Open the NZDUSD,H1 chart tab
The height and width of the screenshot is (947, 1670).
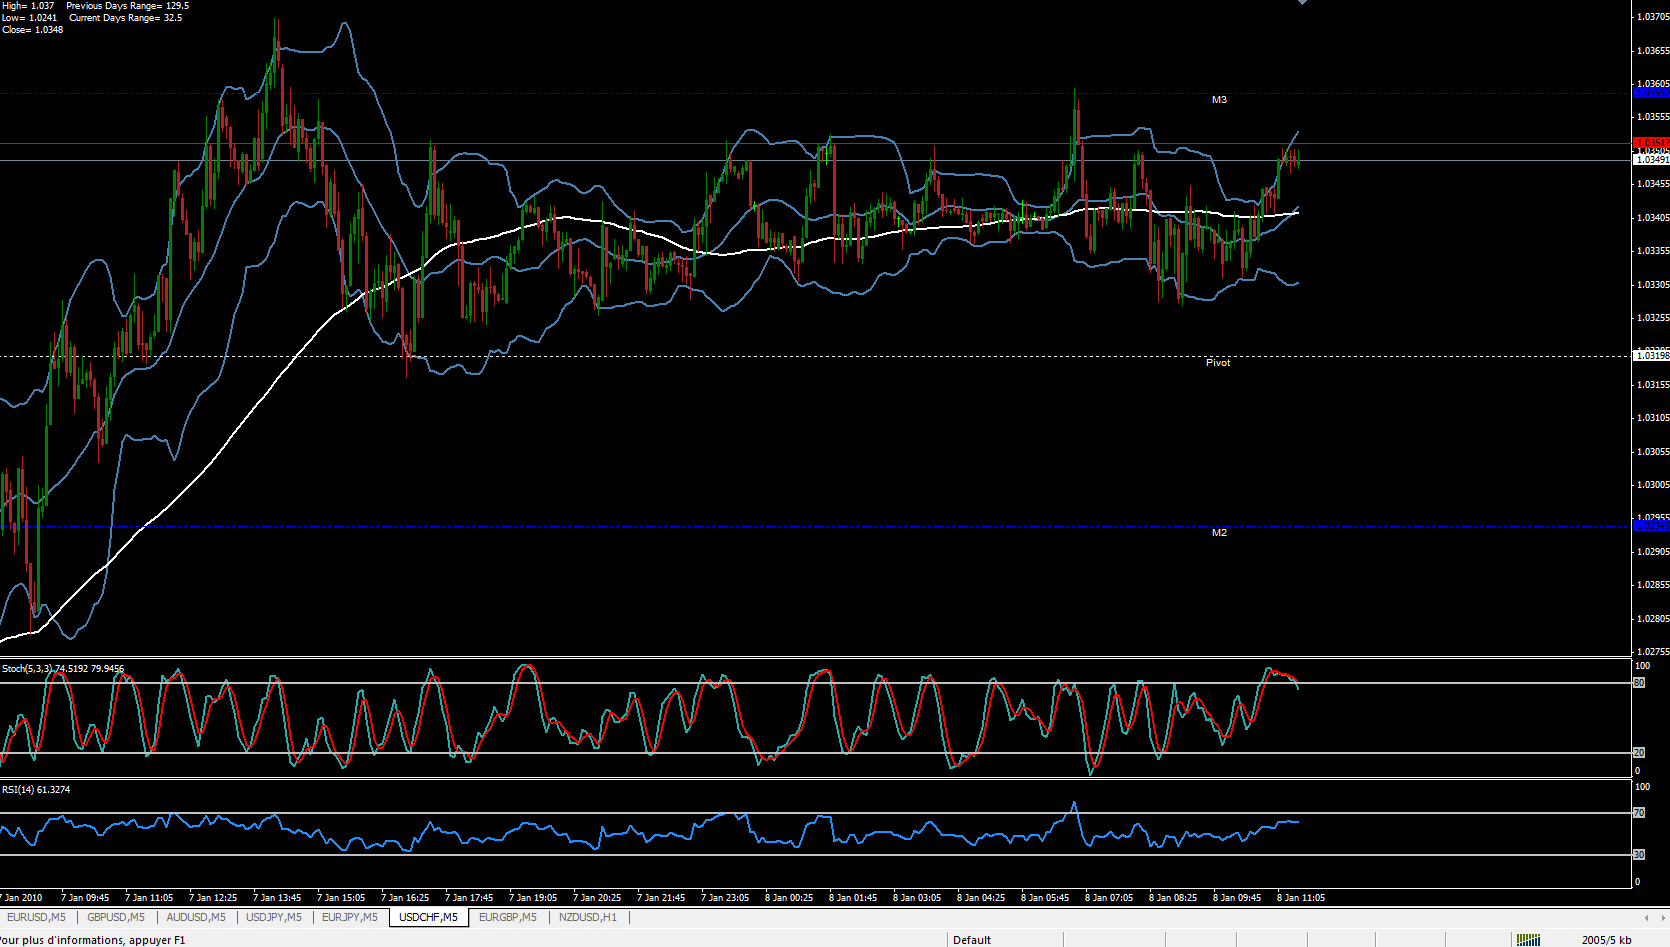click(x=588, y=917)
